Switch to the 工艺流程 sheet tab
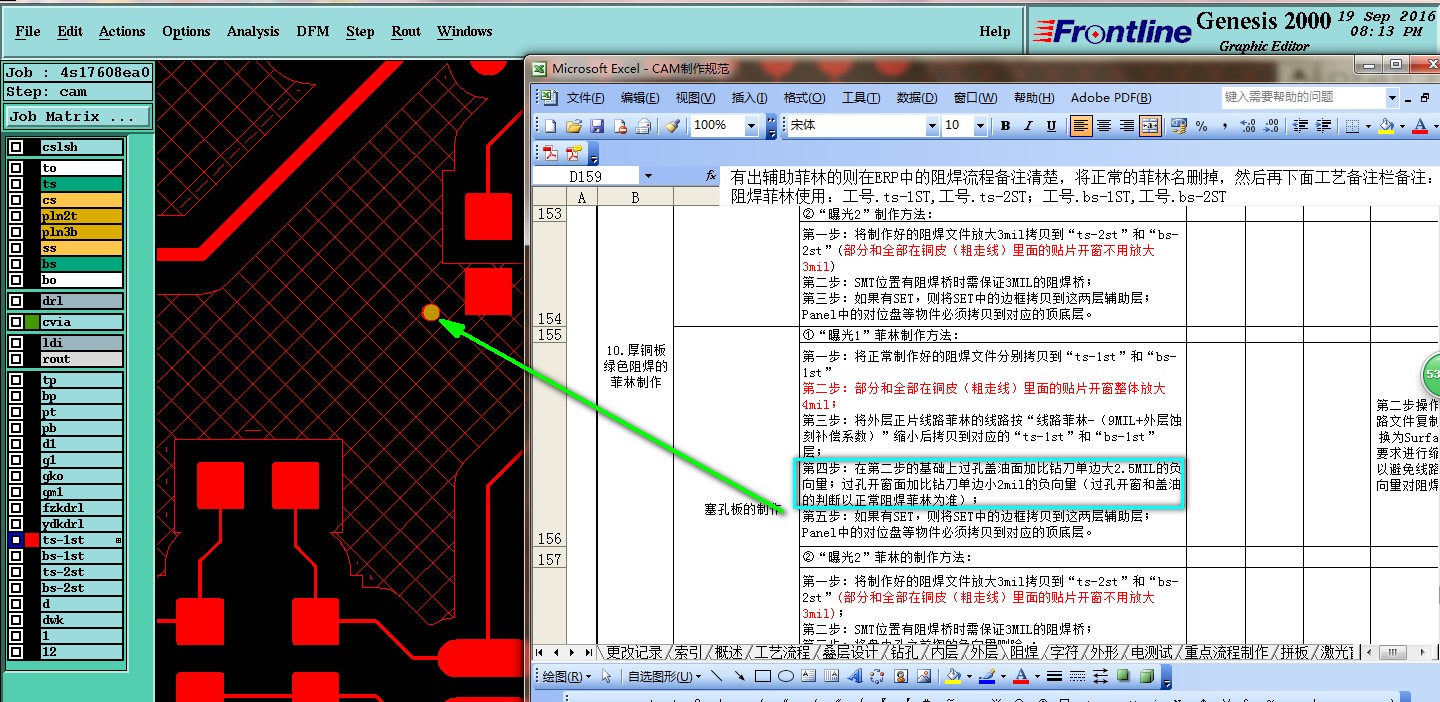The image size is (1440, 702). pos(783,652)
